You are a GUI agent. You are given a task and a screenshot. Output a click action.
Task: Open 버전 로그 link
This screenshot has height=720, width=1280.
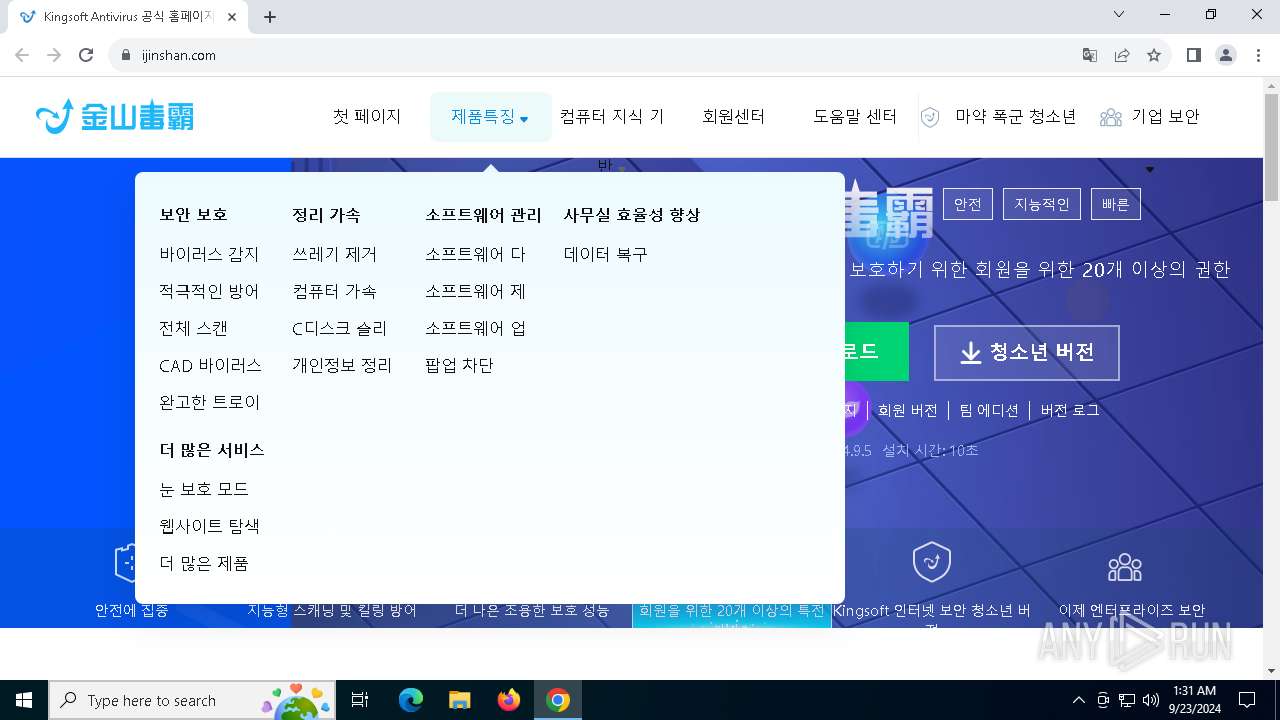click(x=1070, y=410)
